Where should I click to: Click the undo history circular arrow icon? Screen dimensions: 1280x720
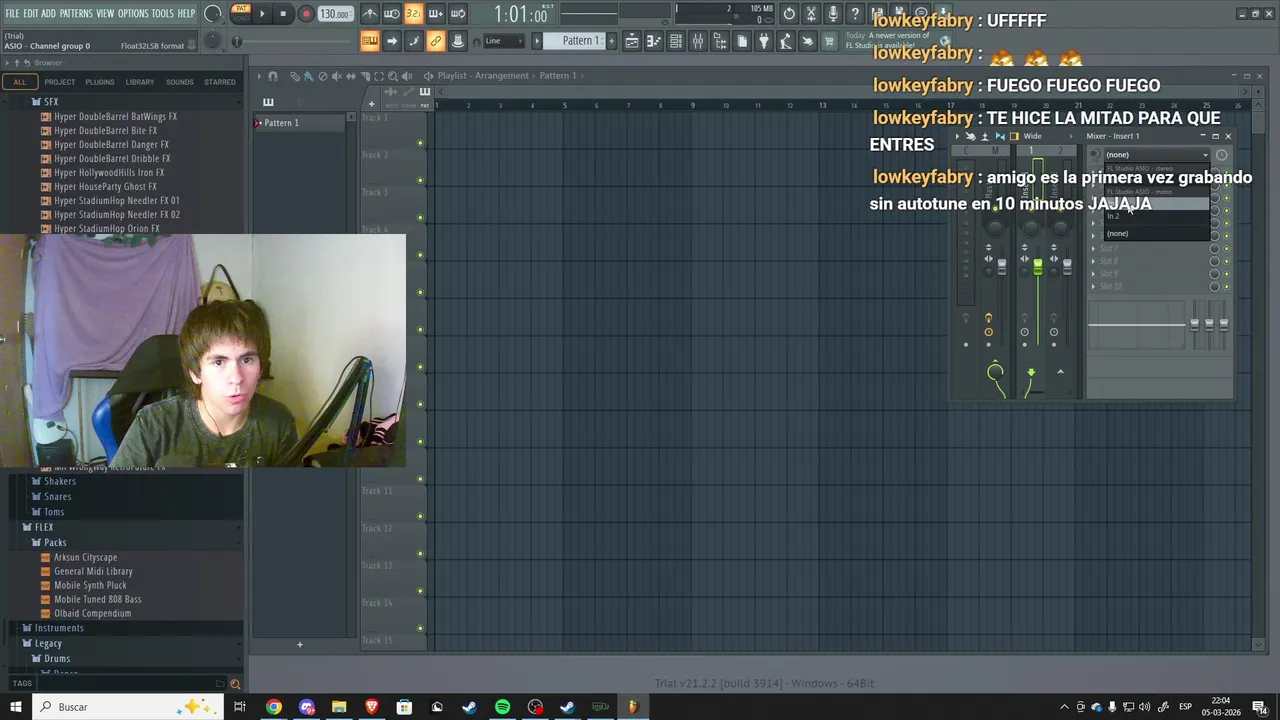(x=789, y=14)
